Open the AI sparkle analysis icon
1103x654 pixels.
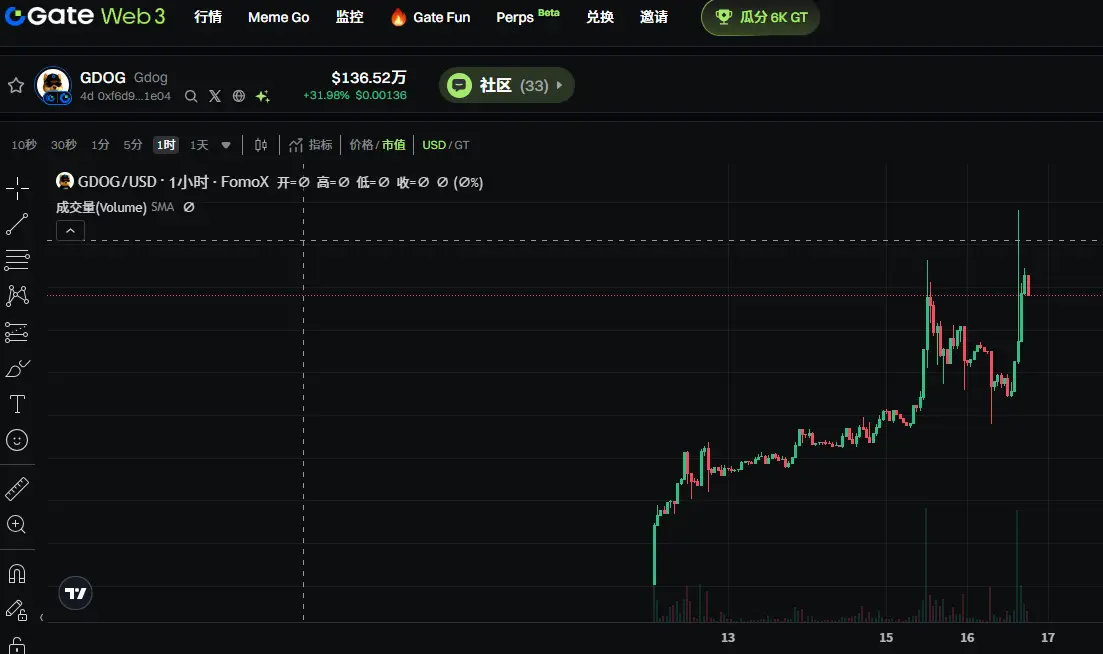(x=262, y=96)
